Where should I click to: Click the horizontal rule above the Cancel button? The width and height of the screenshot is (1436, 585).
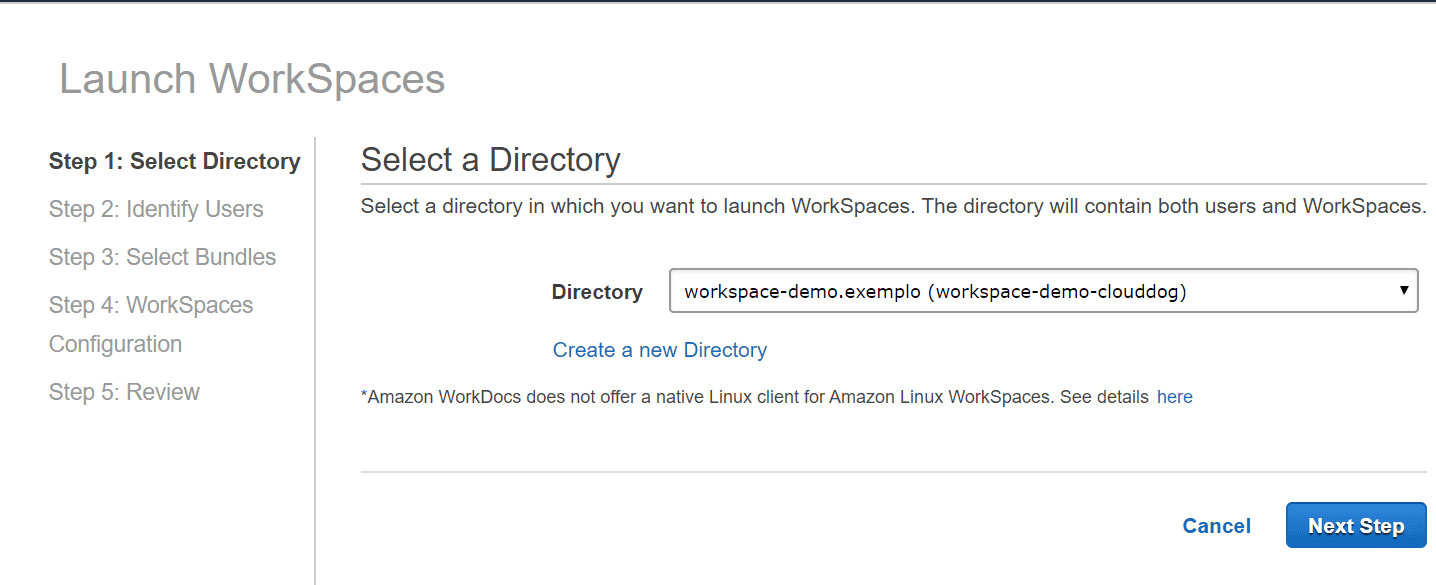click(x=893, y=471)
